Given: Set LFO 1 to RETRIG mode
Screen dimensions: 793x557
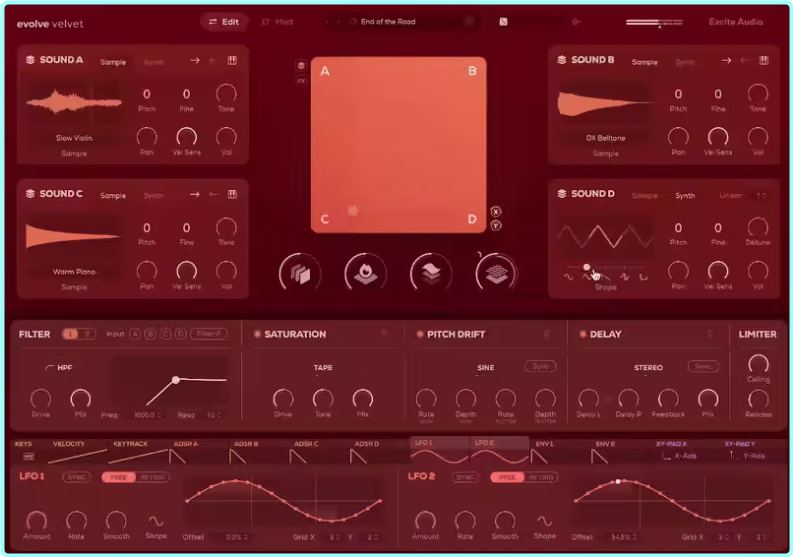Looking at the screenshot, I should pos(152,477).
